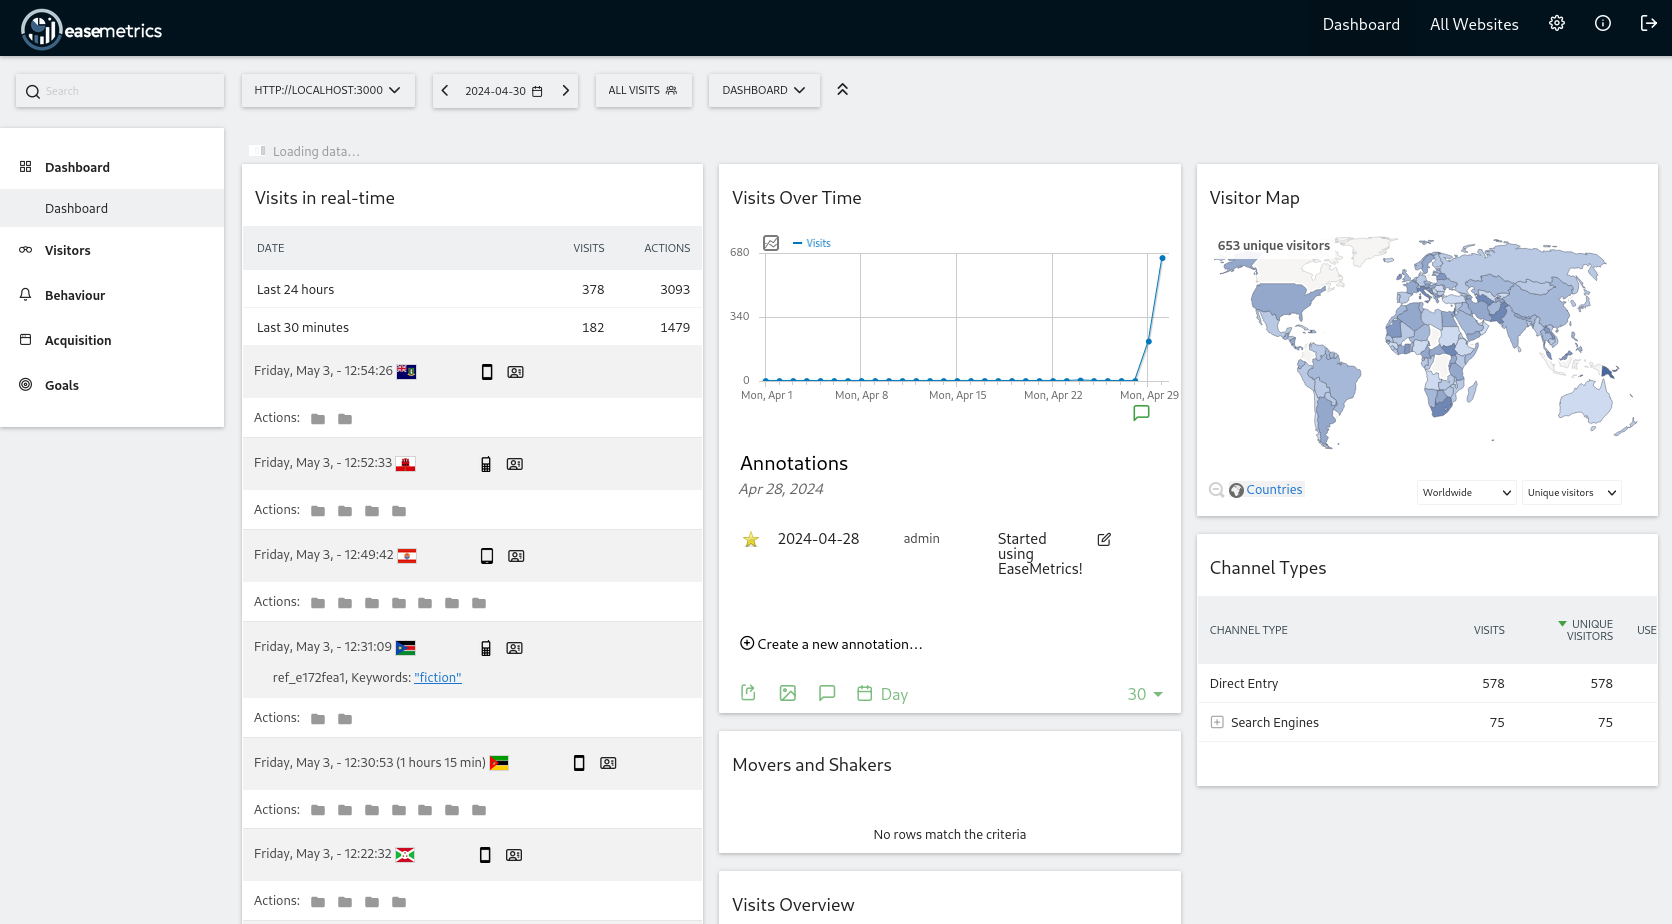Change row limit 30 dropdown
Viewport: 1672px width, 924px height.
coord(1145,694)
